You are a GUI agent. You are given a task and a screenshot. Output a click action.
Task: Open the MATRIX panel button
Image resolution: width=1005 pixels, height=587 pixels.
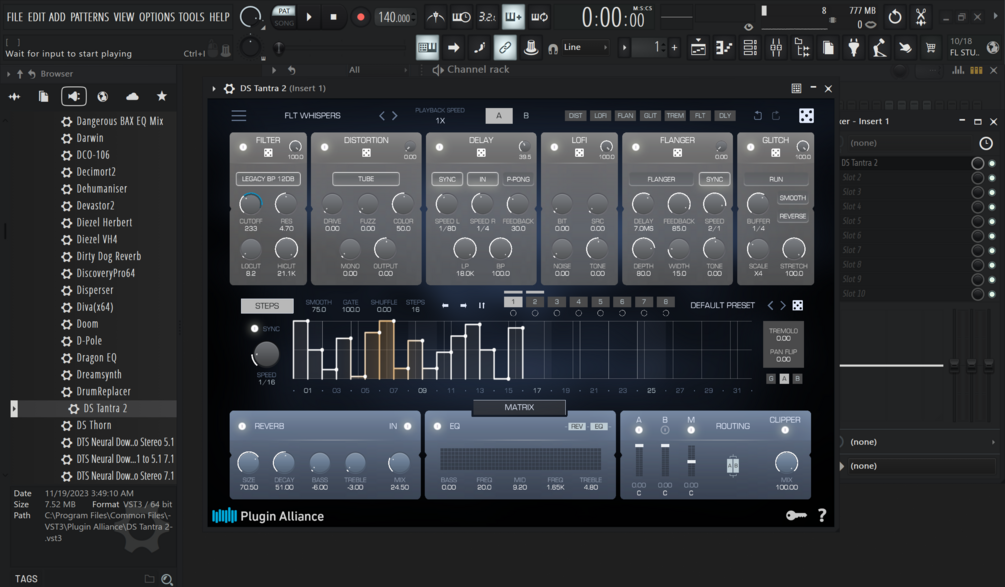(519, 407)
